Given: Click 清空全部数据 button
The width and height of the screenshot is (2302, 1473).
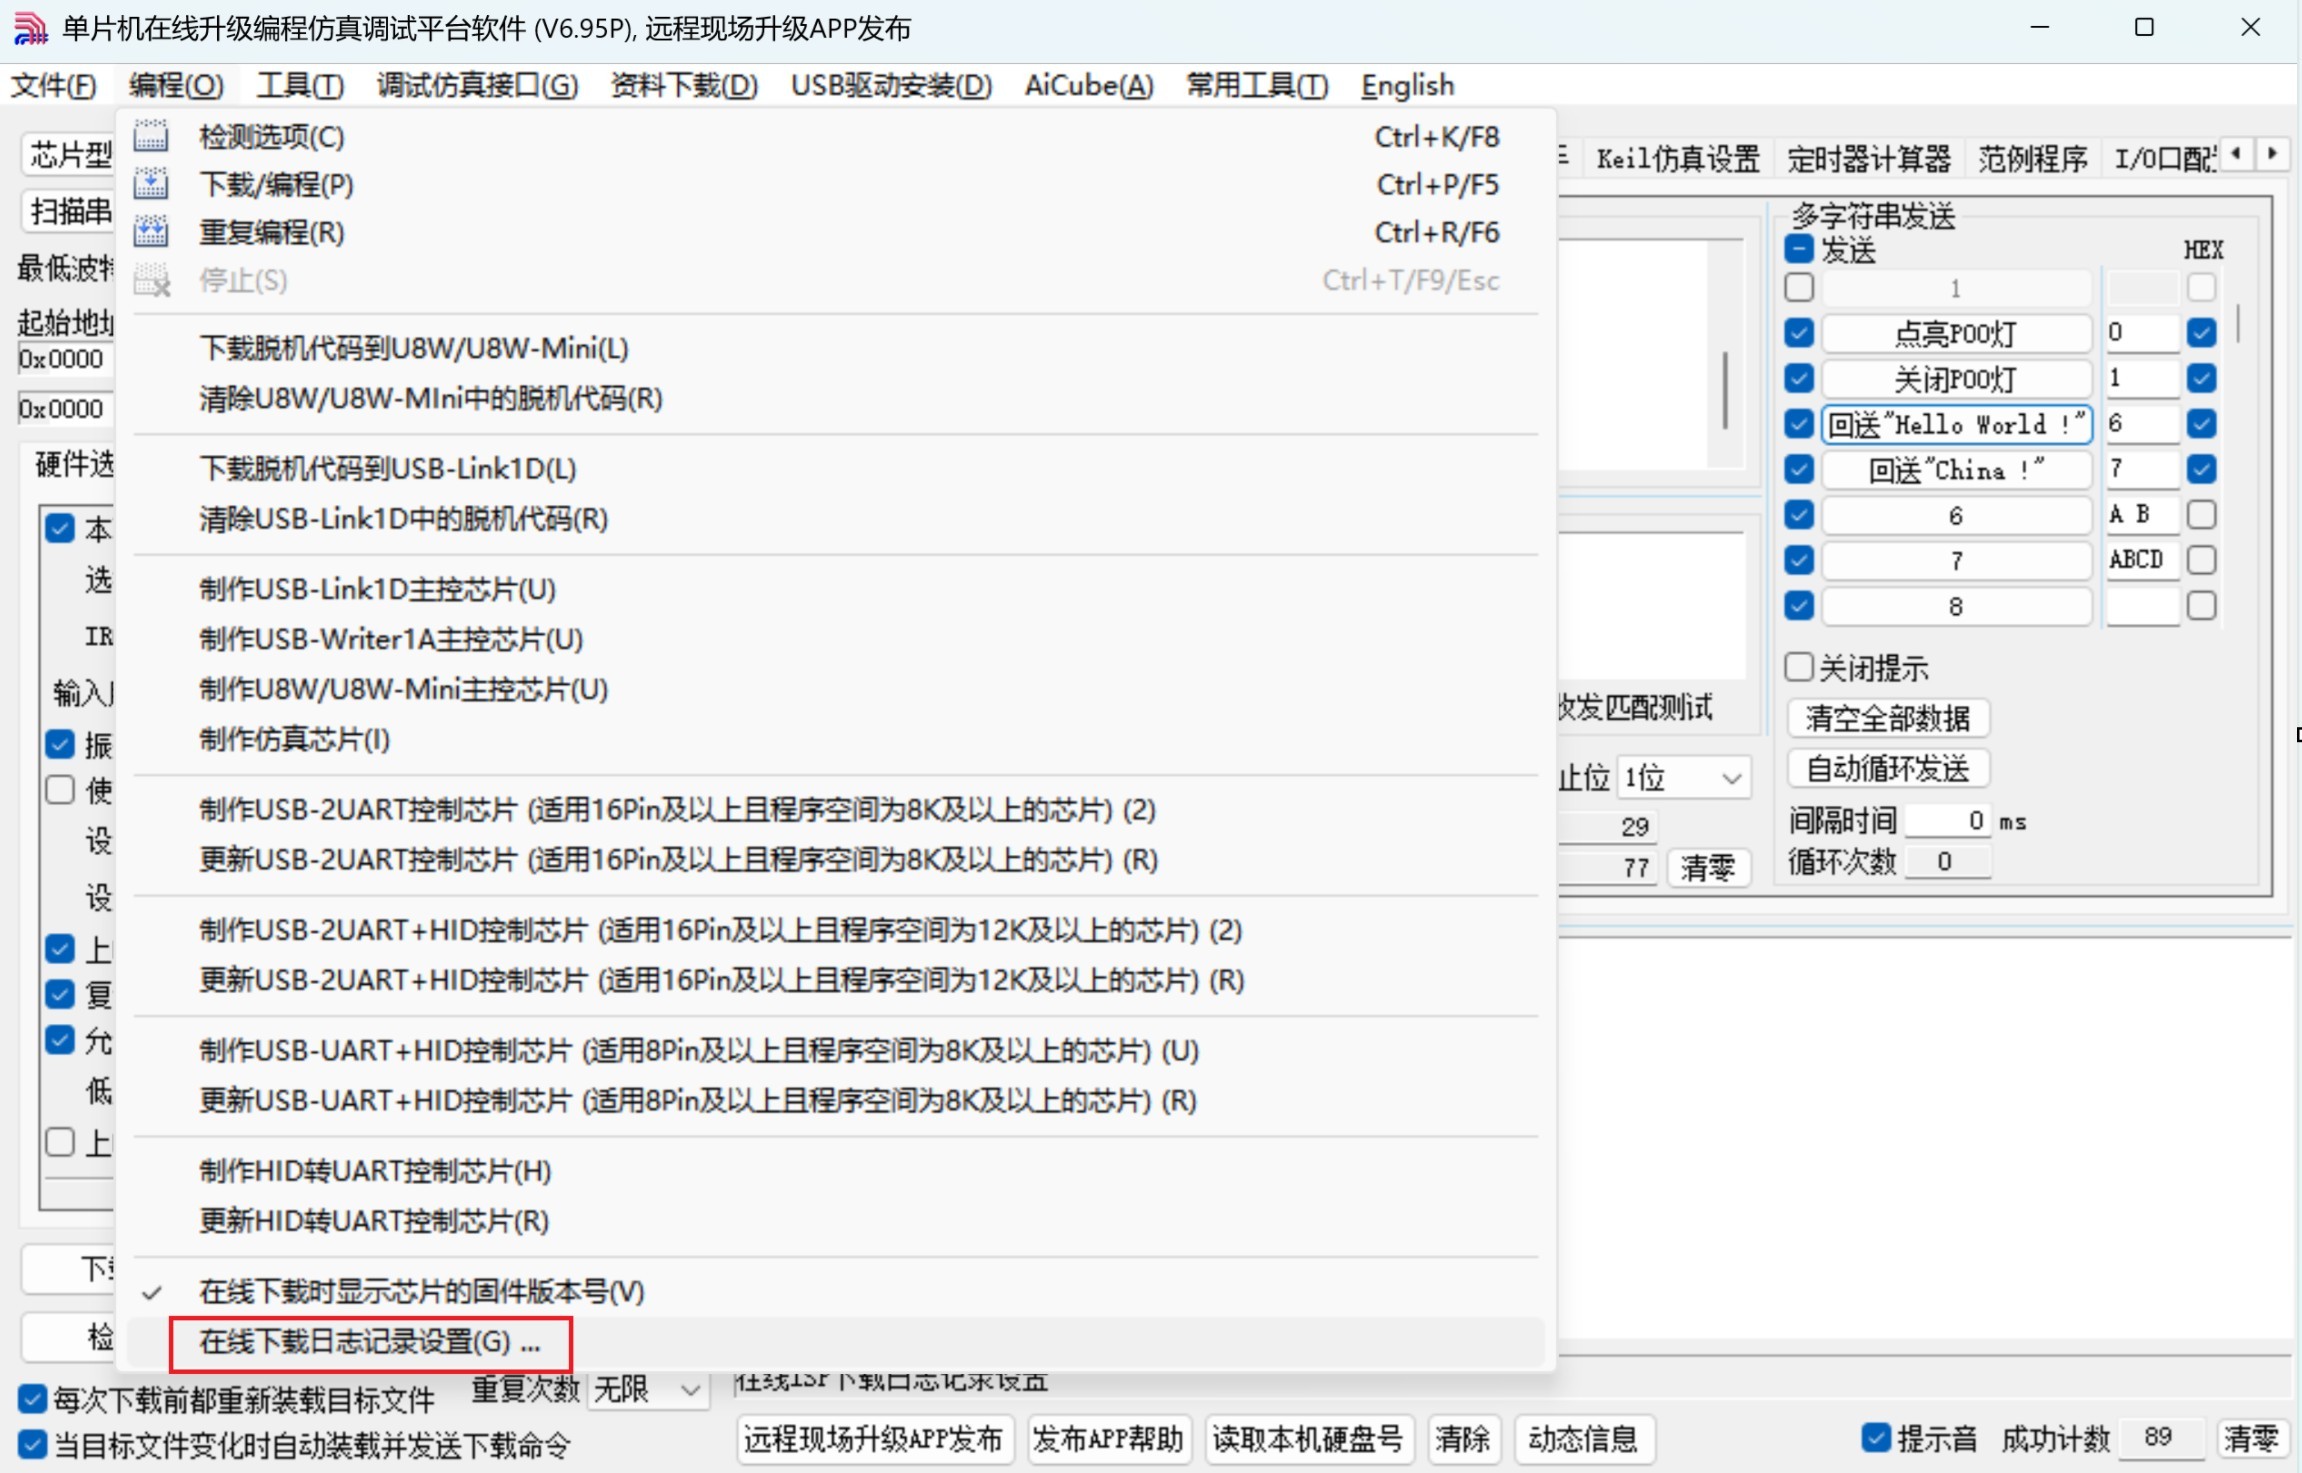Looking at the screenshot, I should click(x=1888, y=718).
